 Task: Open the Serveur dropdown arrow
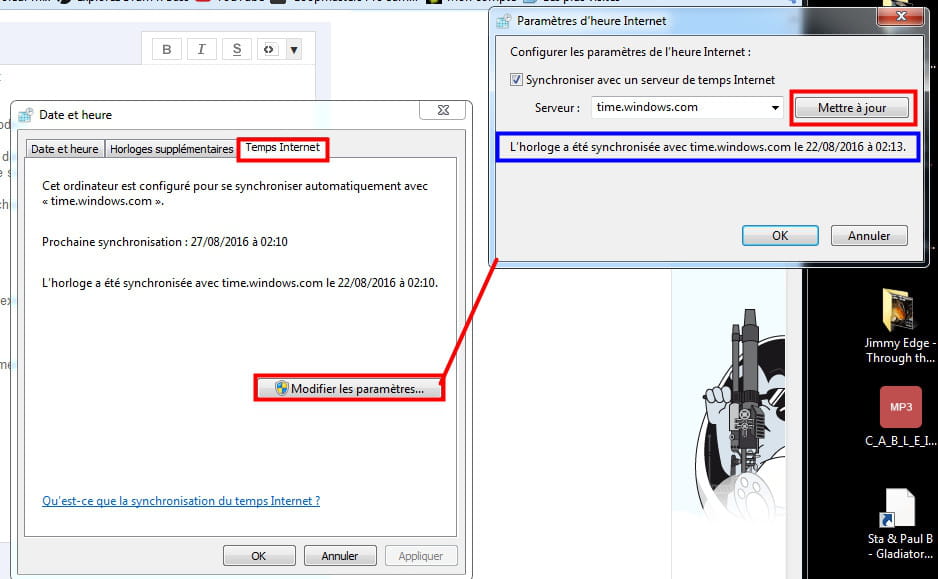pos(775,108)
